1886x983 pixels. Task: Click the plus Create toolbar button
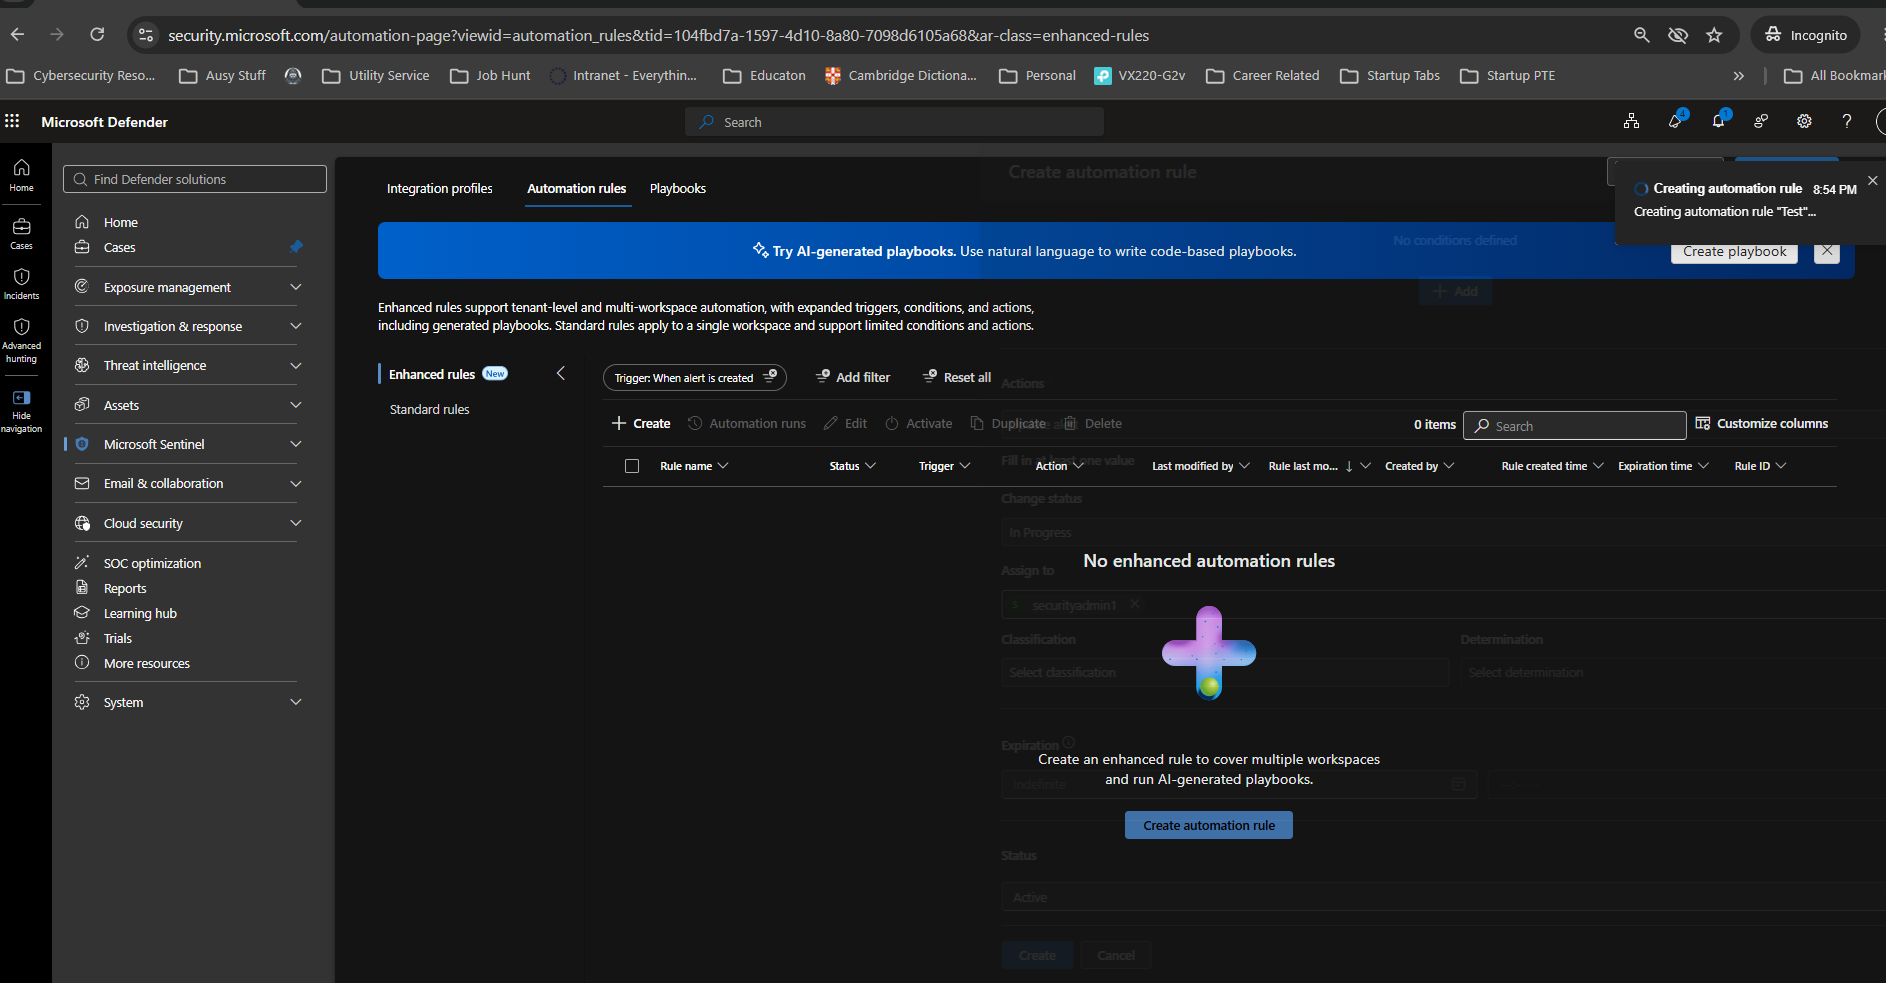click(641, 424)
